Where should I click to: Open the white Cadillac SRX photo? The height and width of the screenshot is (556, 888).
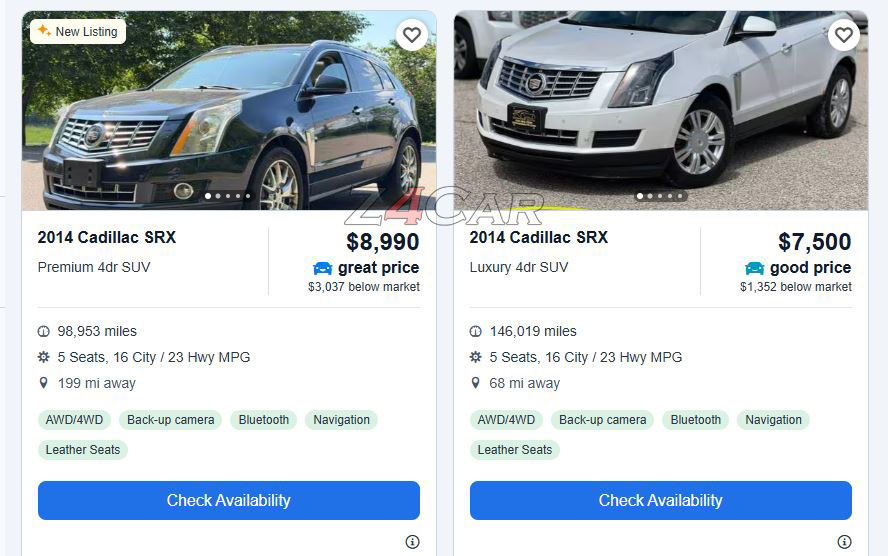pos(661,110)
